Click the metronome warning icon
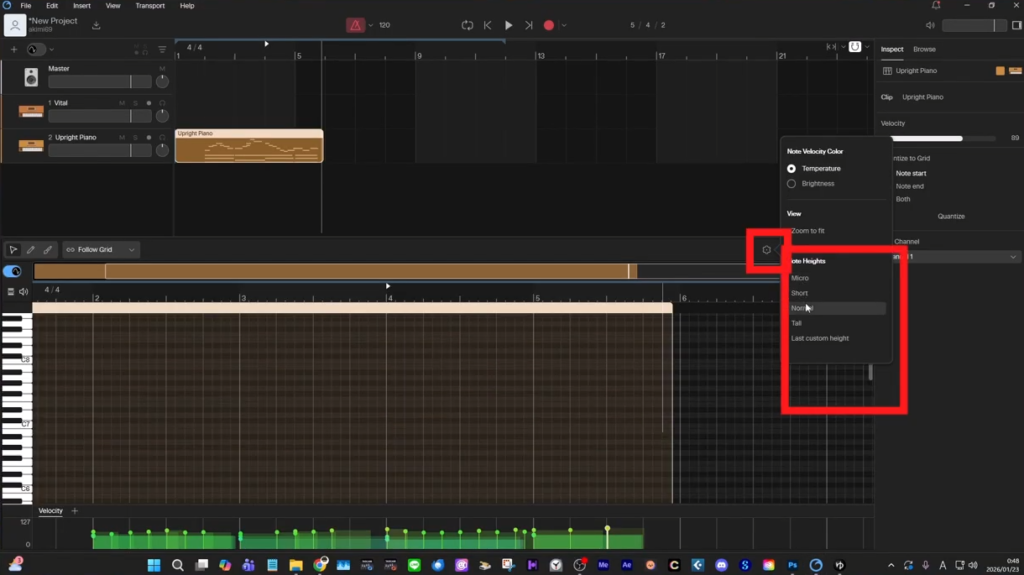 pos(355,25)
